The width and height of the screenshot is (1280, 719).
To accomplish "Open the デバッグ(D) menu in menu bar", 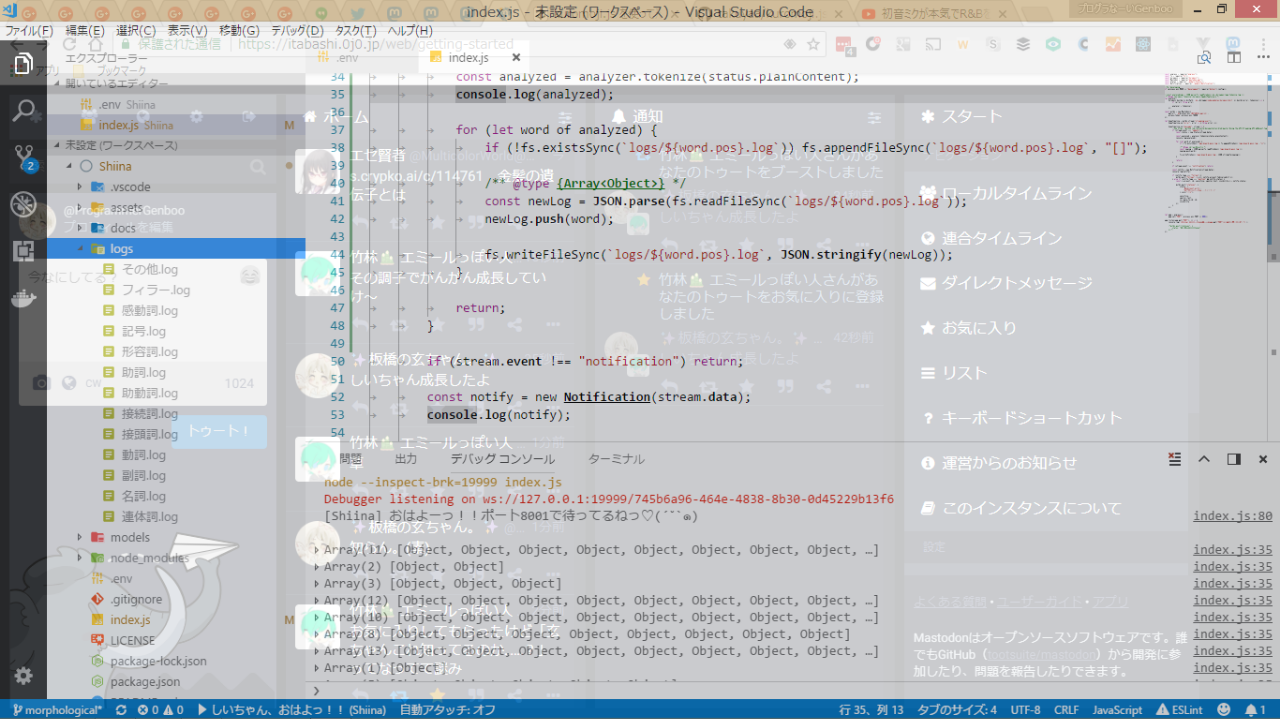I will [x=297, y=31].
